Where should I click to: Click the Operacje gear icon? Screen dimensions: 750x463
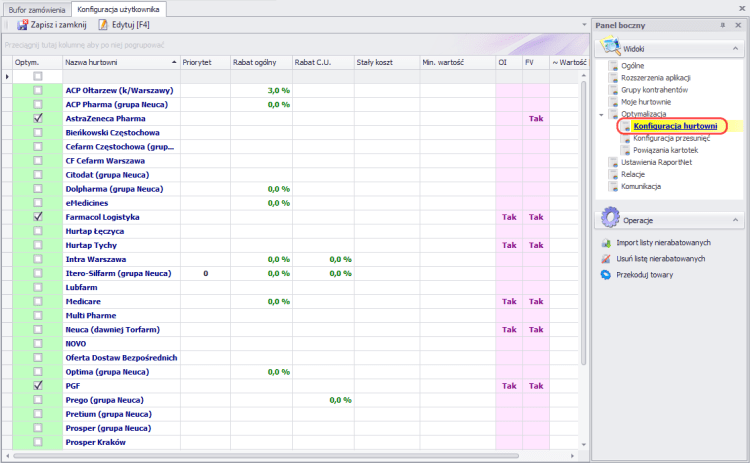point(609,219)
